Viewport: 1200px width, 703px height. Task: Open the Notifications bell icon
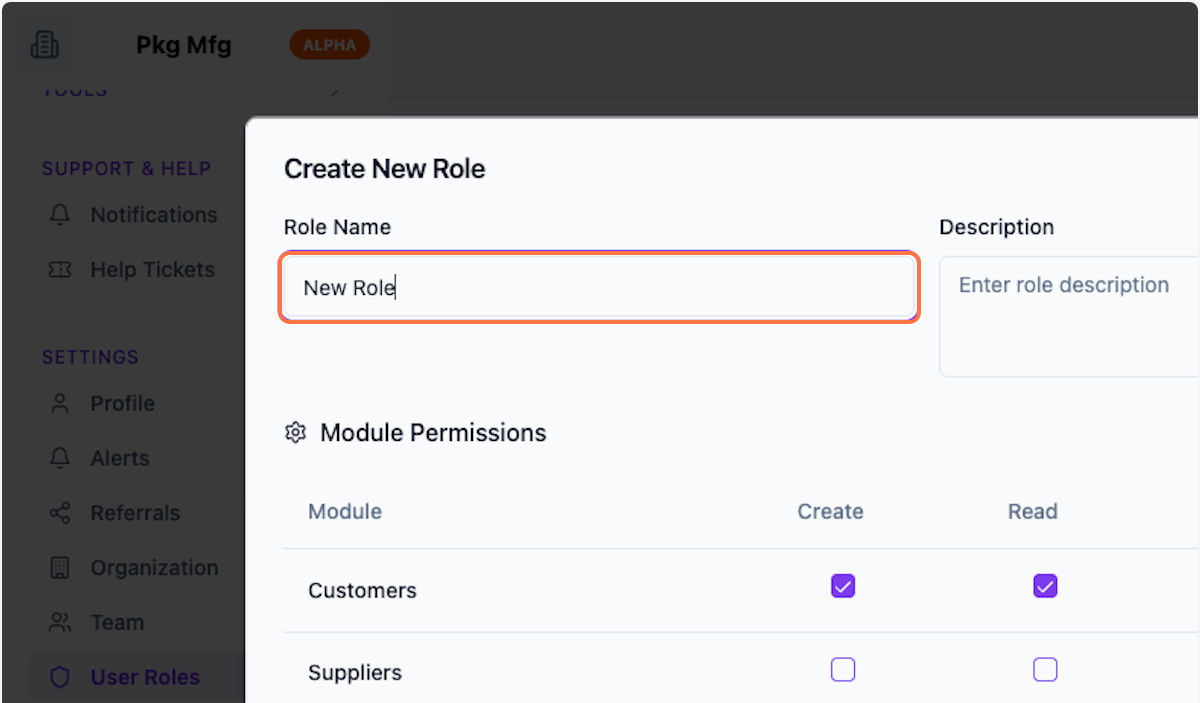(60, 214)
